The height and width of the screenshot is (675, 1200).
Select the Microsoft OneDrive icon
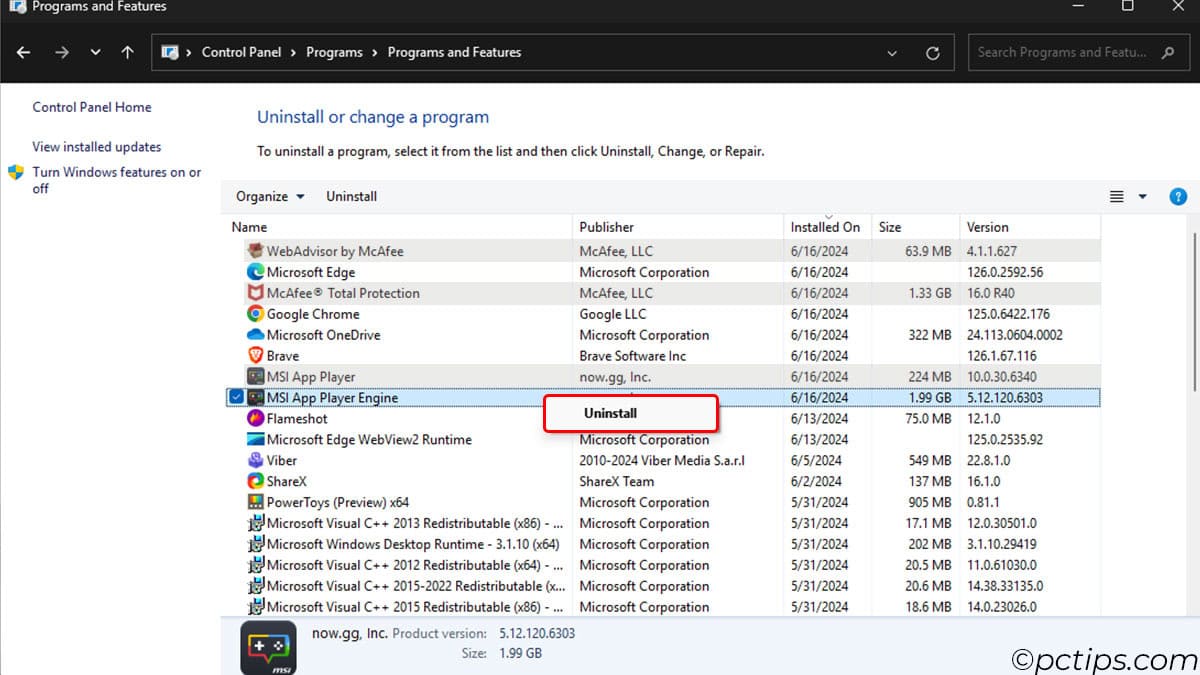click(x=254, y=335)
